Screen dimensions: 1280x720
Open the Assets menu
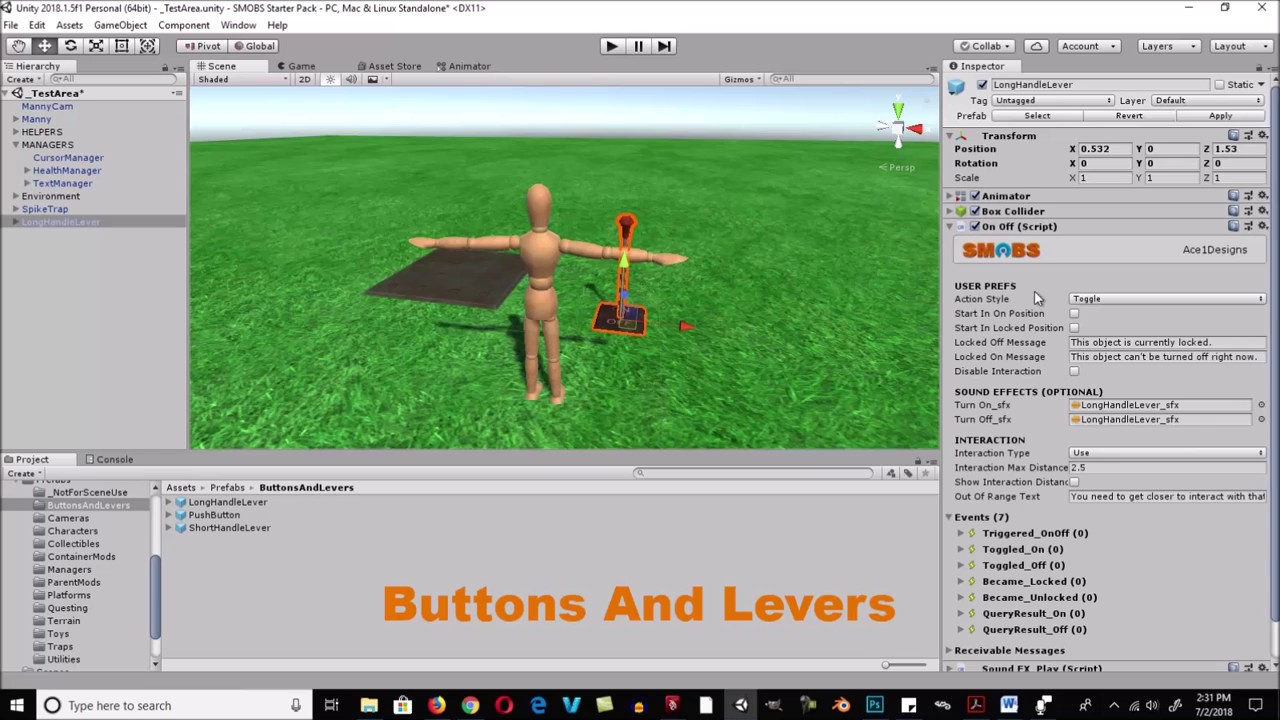[69, 25]
